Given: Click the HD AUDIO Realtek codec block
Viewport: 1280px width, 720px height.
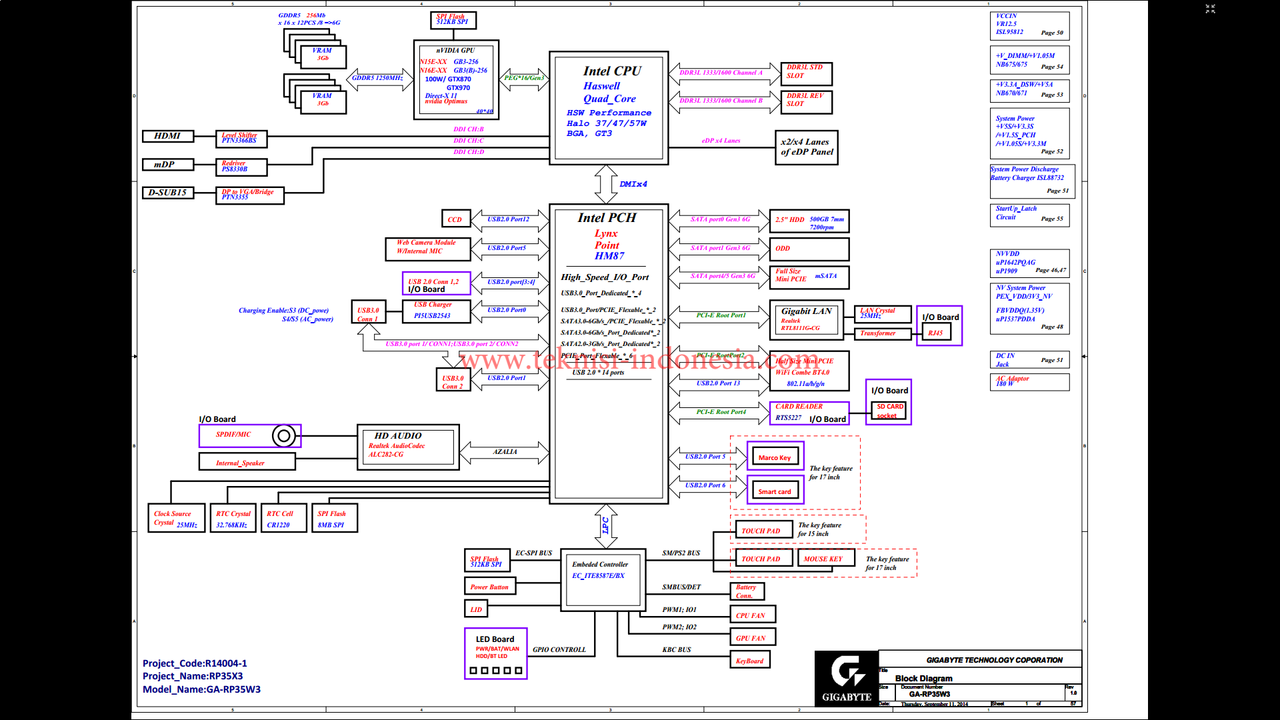Looking at the screenshot, I should click(x=408, y=446).
